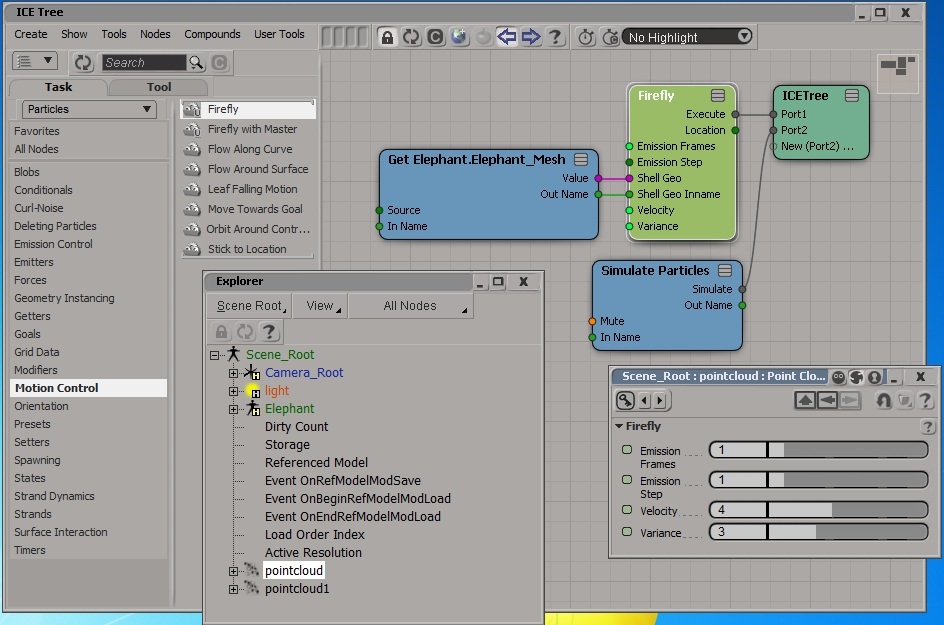Click the back arrow navigation icon
The height and width of the screenshot is (625, 944).
pyautogui.click(x=507, y=37)
